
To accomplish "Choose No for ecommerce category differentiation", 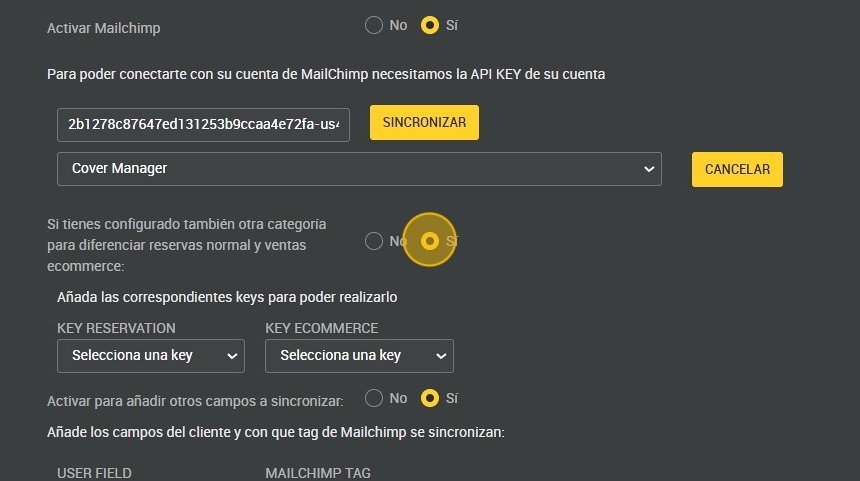I will [x=374, y=241].
